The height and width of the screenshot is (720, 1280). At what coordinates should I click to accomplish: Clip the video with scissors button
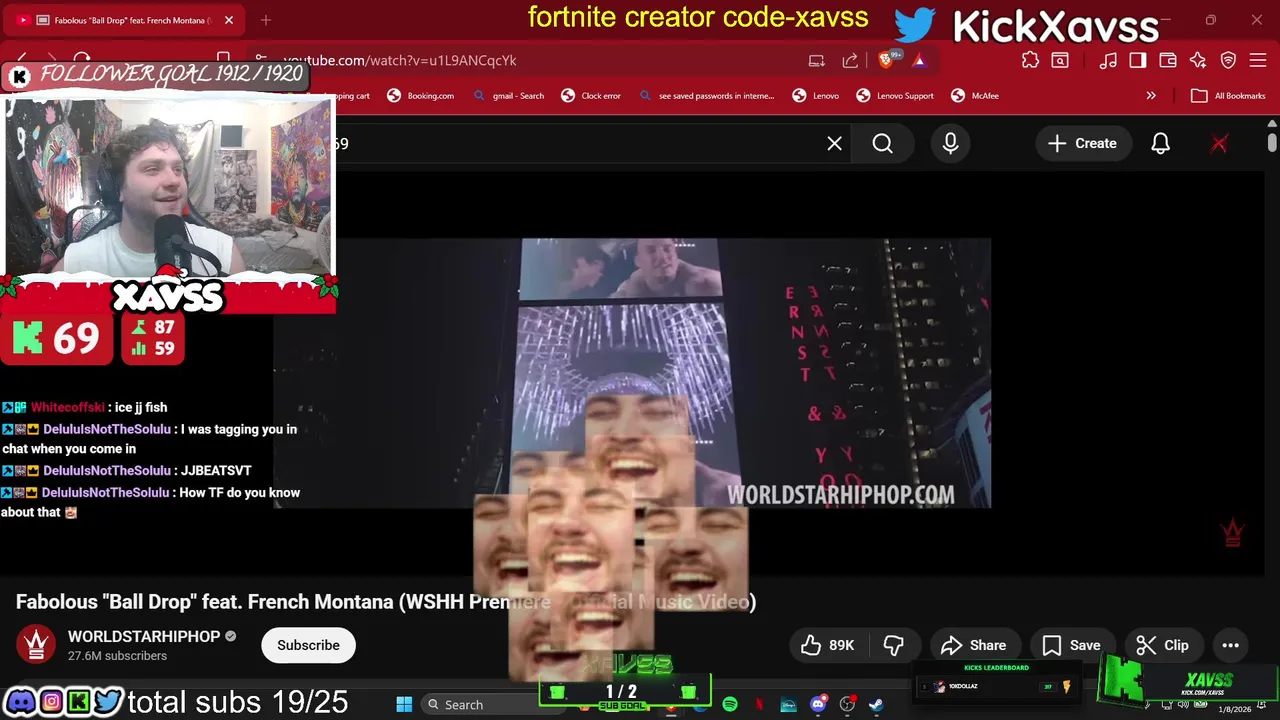coord(1163,645)
